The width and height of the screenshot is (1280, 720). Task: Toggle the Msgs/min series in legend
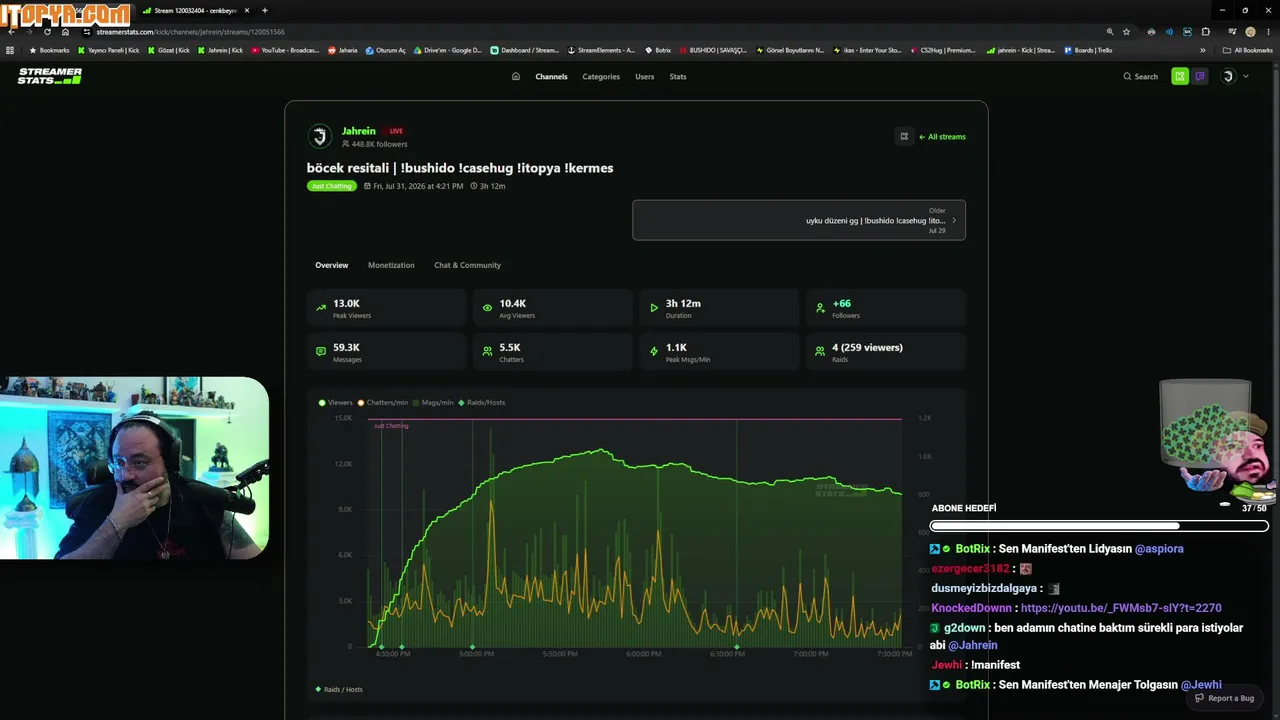point(433,402)
